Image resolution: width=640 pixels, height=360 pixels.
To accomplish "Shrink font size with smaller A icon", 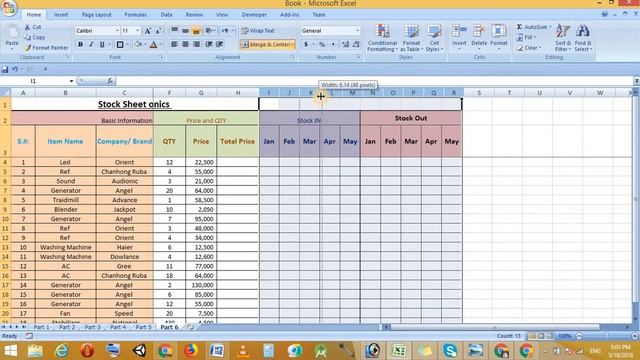I will (158, 31).
